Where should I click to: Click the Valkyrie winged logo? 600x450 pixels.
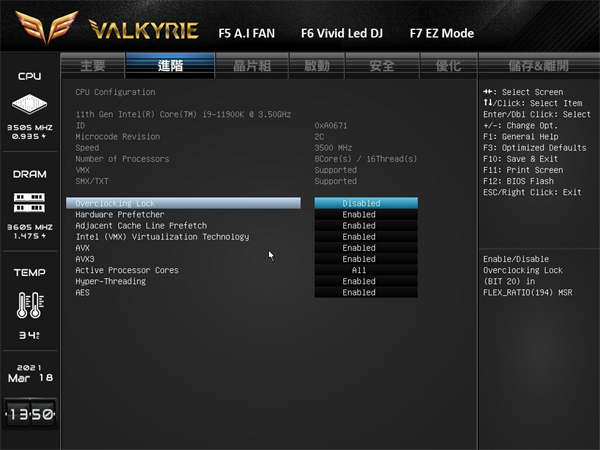[x=47, y=27]
